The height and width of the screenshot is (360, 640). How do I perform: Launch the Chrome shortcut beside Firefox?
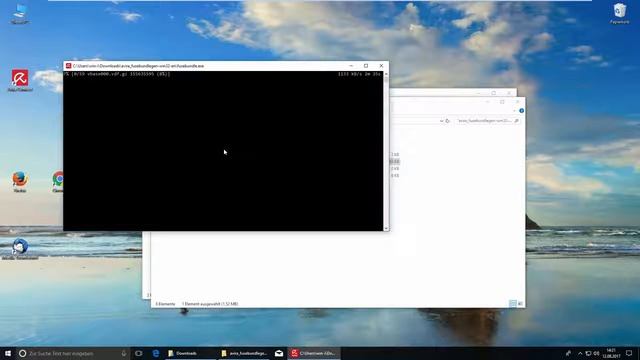(58, 182)
